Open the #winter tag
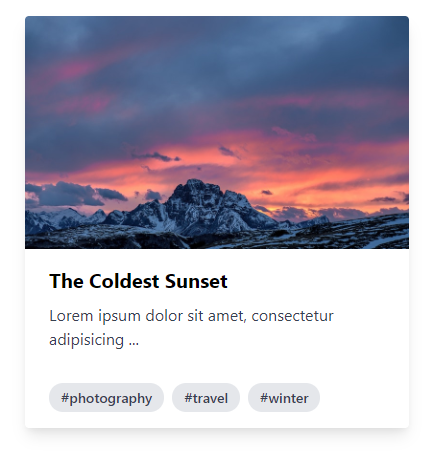The width and height of the screenshot is (433, 458). pyautogui.click(x=284, y=398)
